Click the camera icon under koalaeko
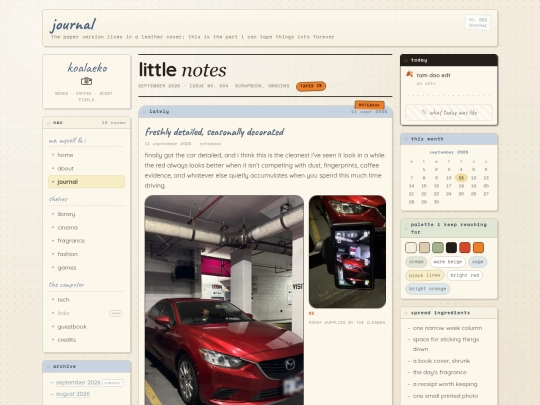 click(x=86, y=81)
